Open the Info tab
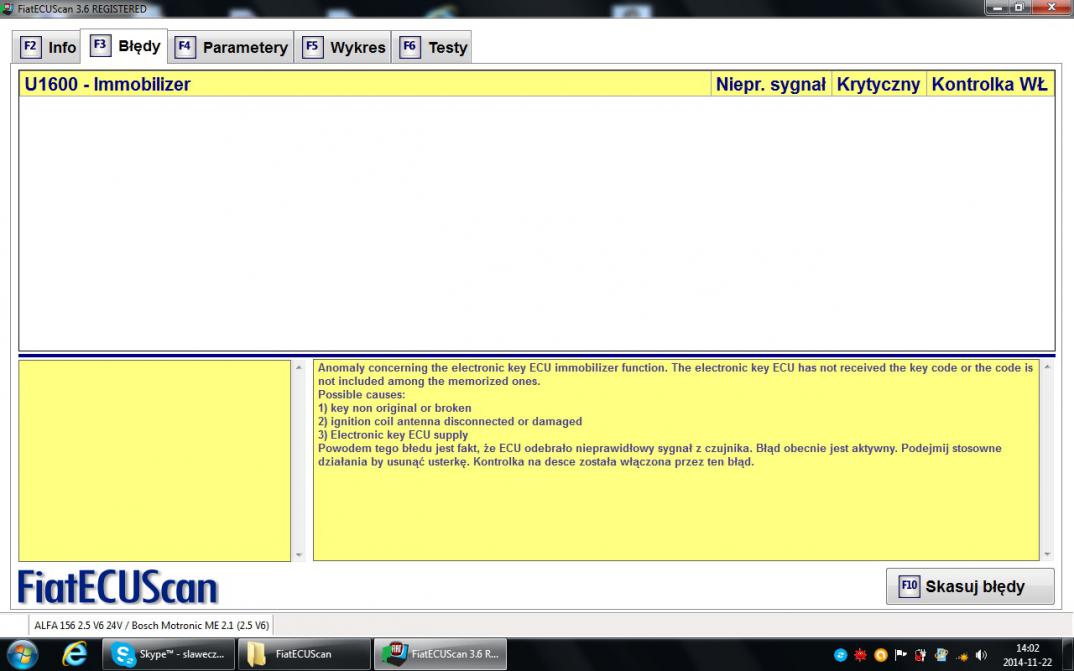 (47, 47)
